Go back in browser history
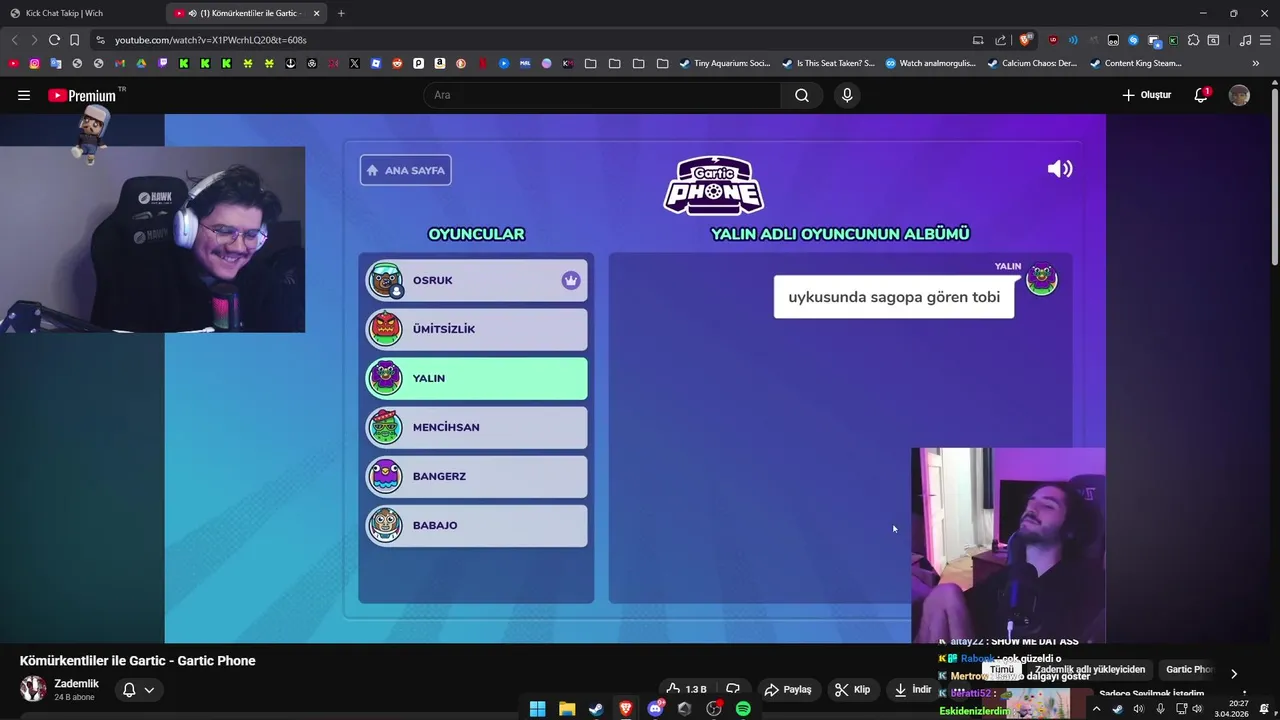 (x=14, y=40)
